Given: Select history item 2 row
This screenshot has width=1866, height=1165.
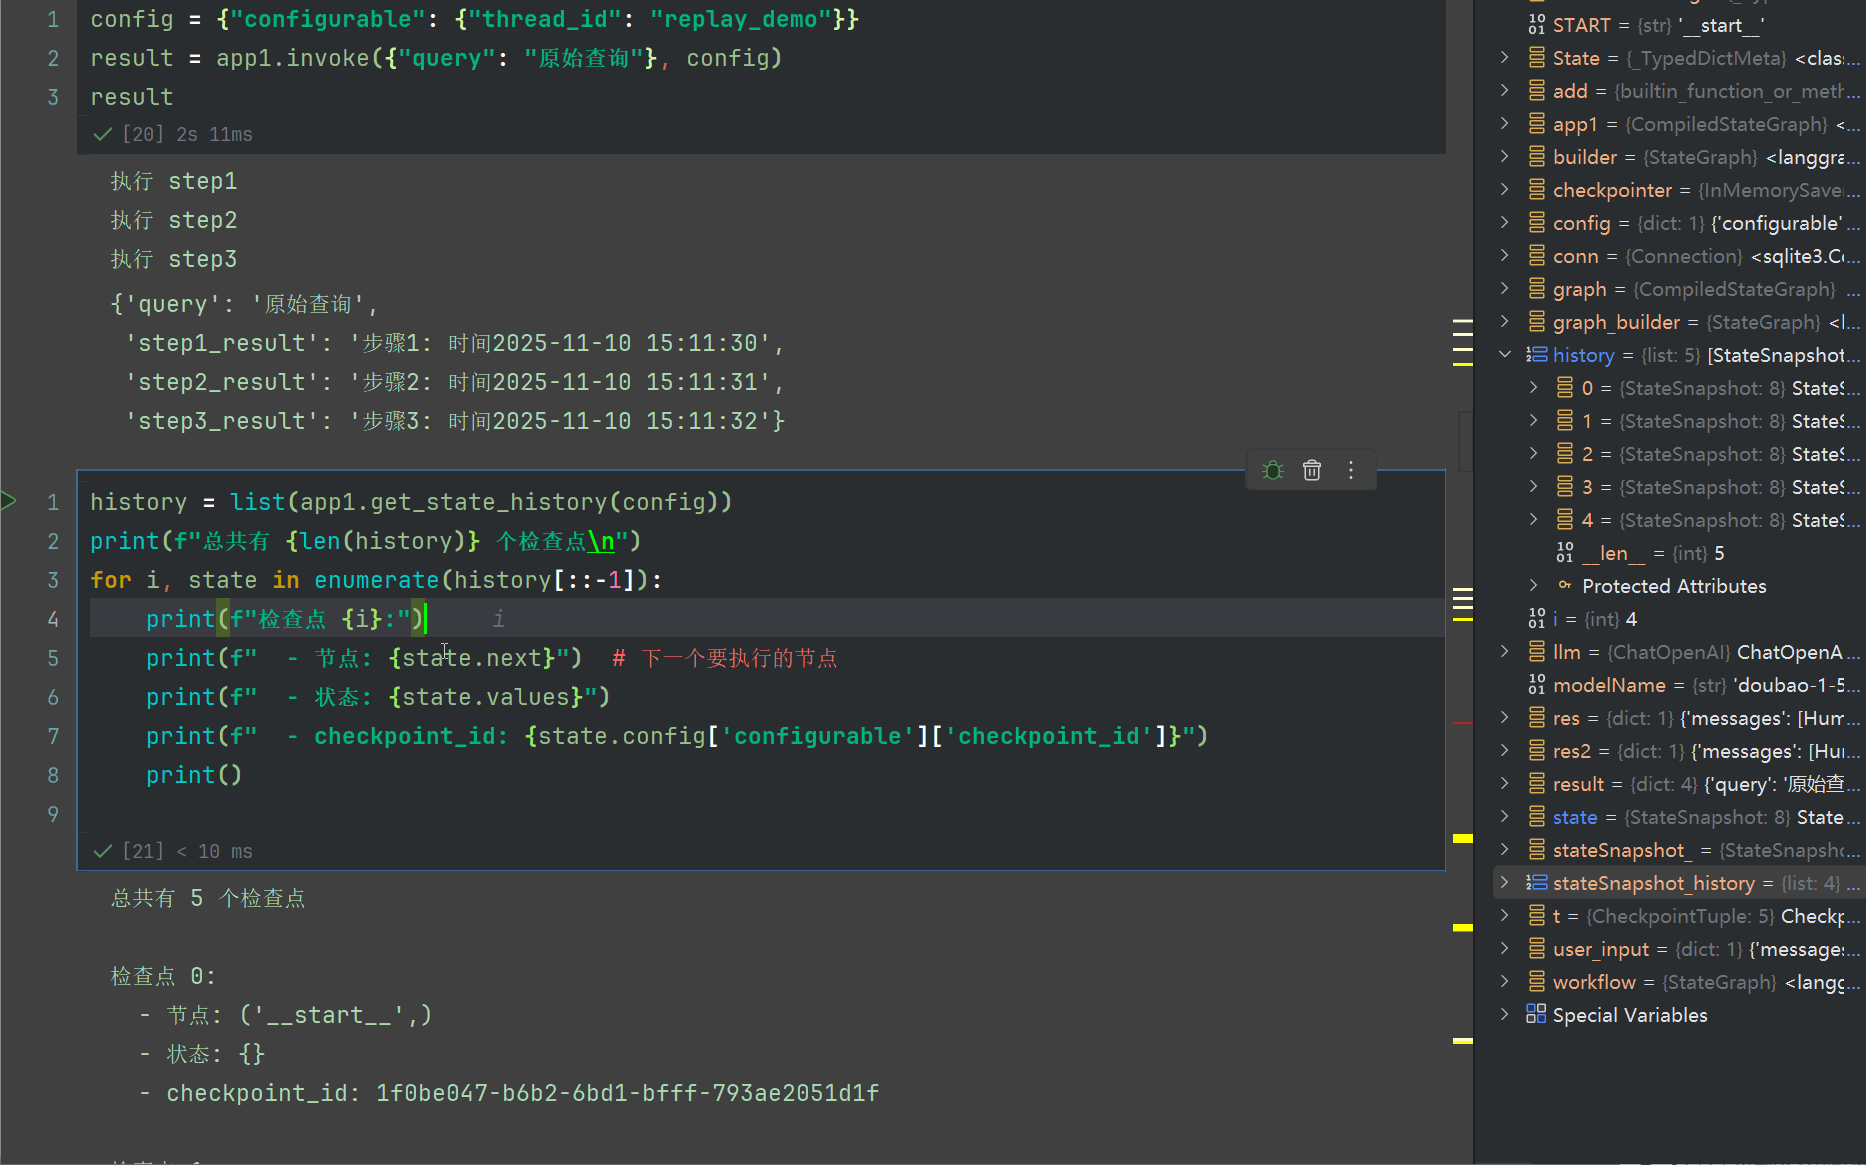Looking at the screenshot, I should 1677,454.
